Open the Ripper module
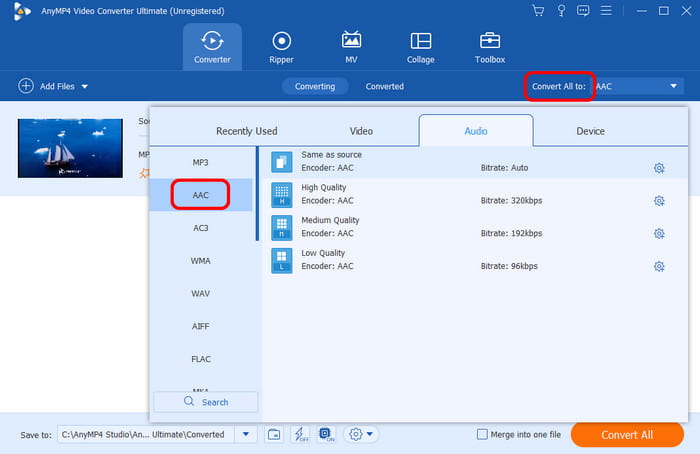700x454 pixels. coord(281,47)
